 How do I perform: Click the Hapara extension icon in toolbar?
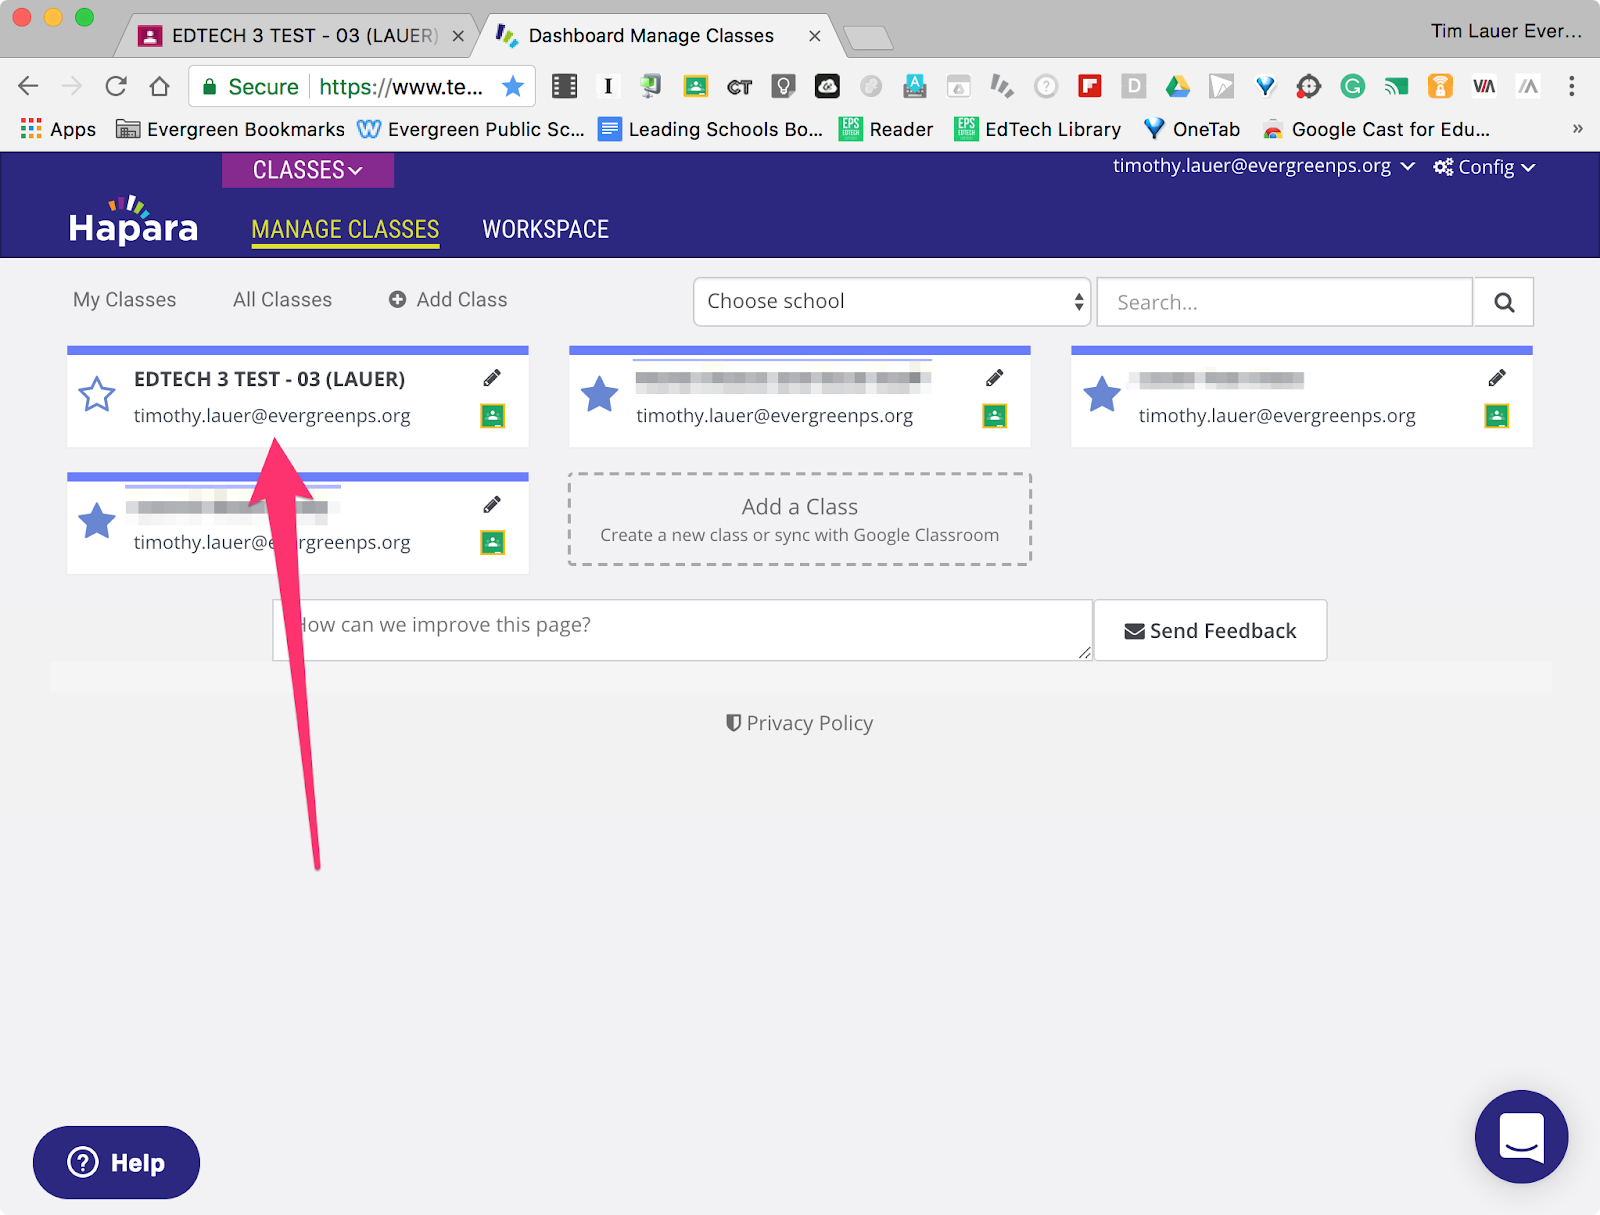click(x=1002, y=86)
